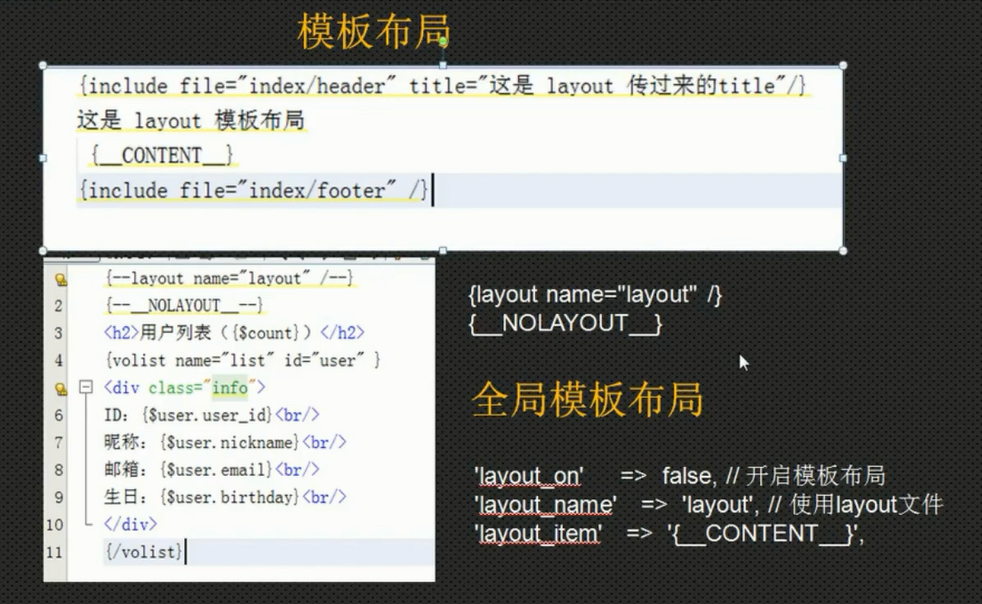The image size is (982, 604).
Task: Click the mouse cursor arrow near the right panel
Action: click(x=743, y=362)
